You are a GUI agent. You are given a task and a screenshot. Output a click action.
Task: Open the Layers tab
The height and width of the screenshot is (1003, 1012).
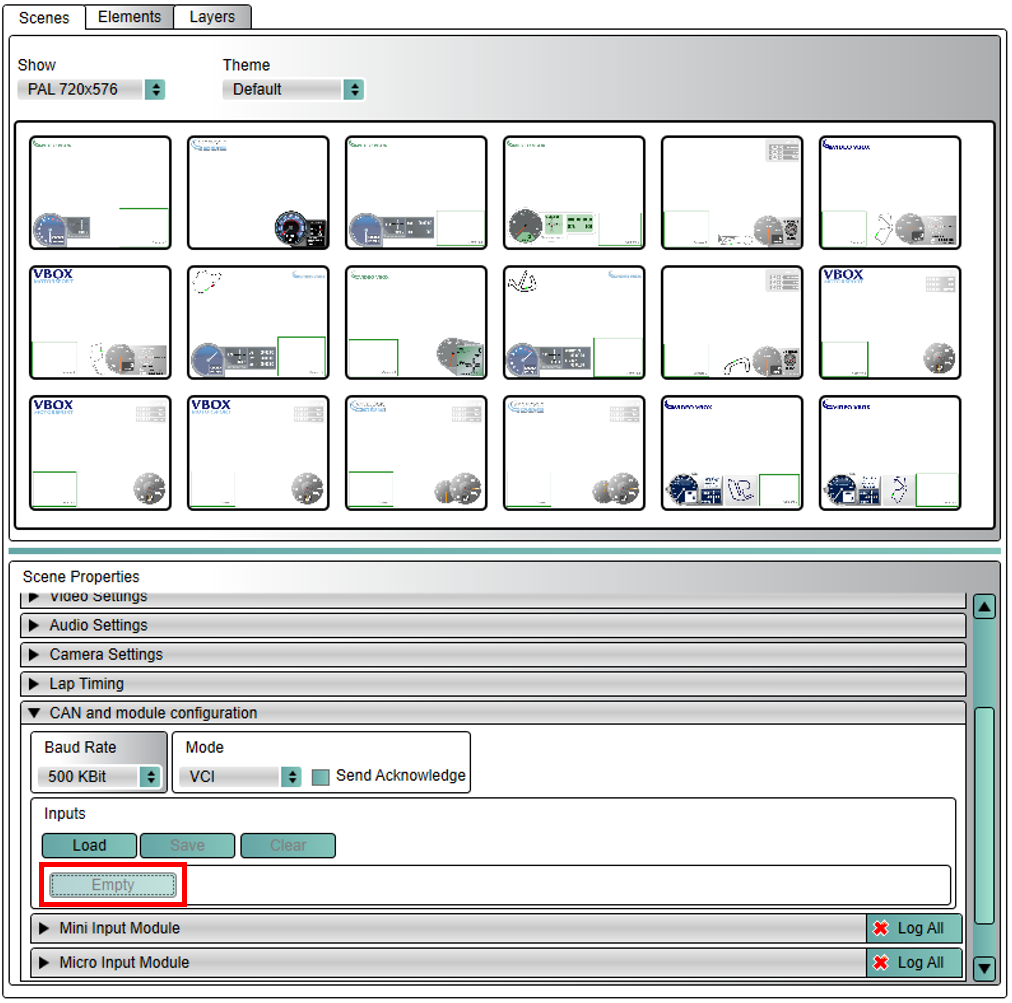point(212,17)
